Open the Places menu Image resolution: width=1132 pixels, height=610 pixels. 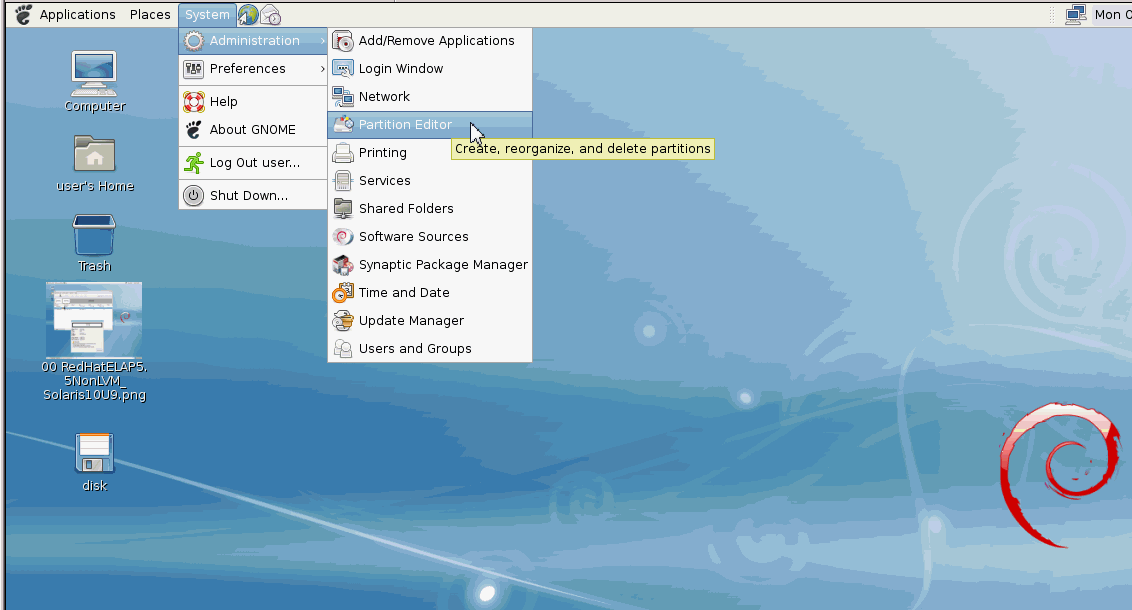pyautogui.click(x=150, y=14)
